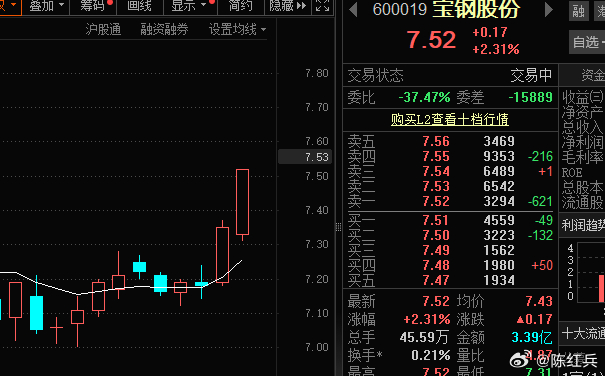Click the stock name 宝钢股份

[476, 9]
